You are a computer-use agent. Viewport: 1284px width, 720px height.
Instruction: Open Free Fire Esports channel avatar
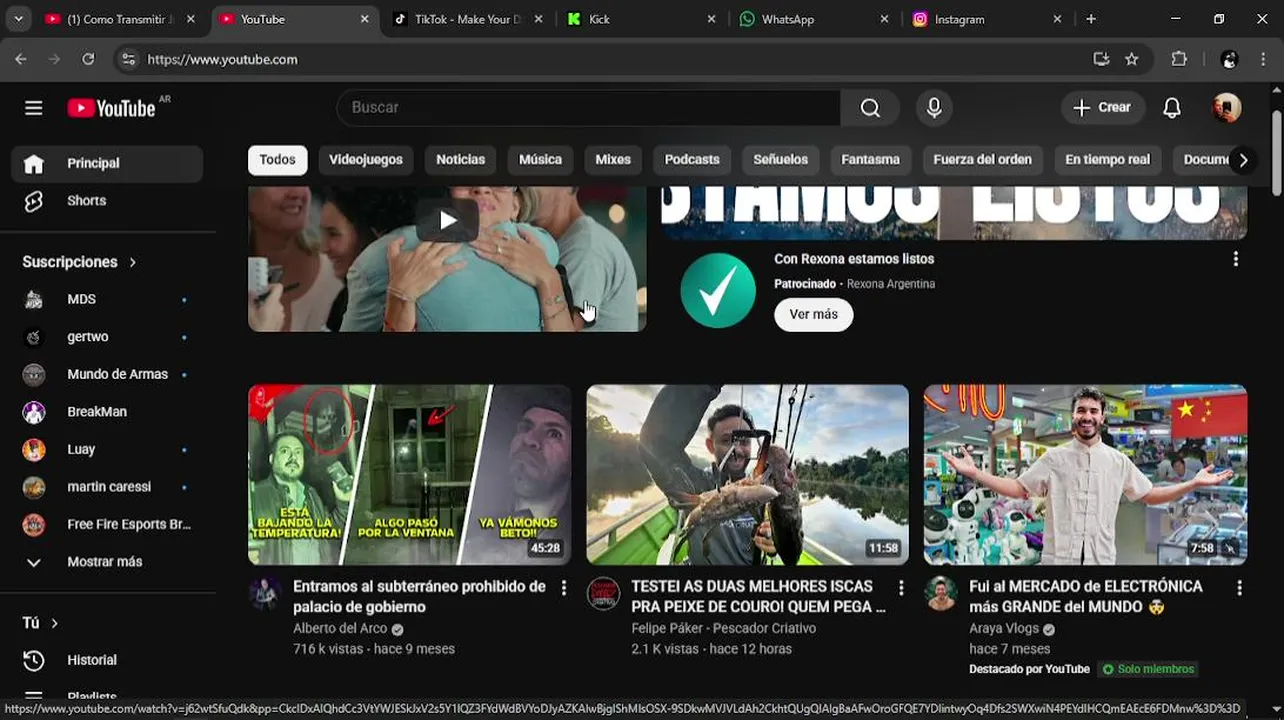34,524
